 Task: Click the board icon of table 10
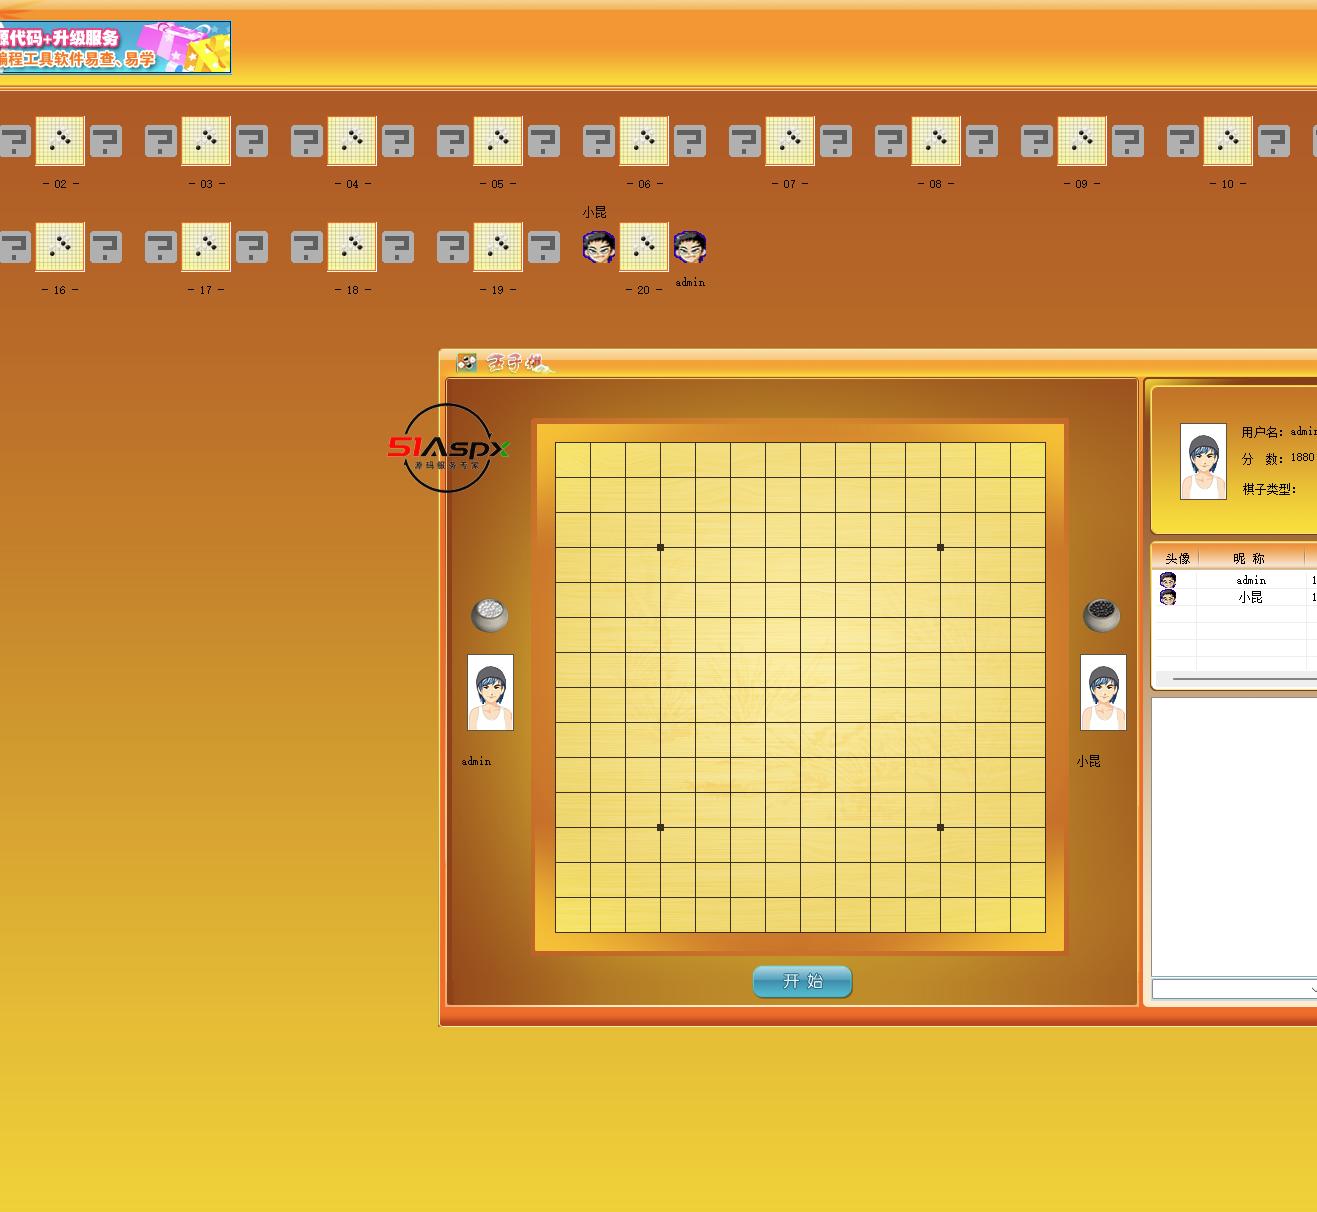click(x=1228, y=141)
